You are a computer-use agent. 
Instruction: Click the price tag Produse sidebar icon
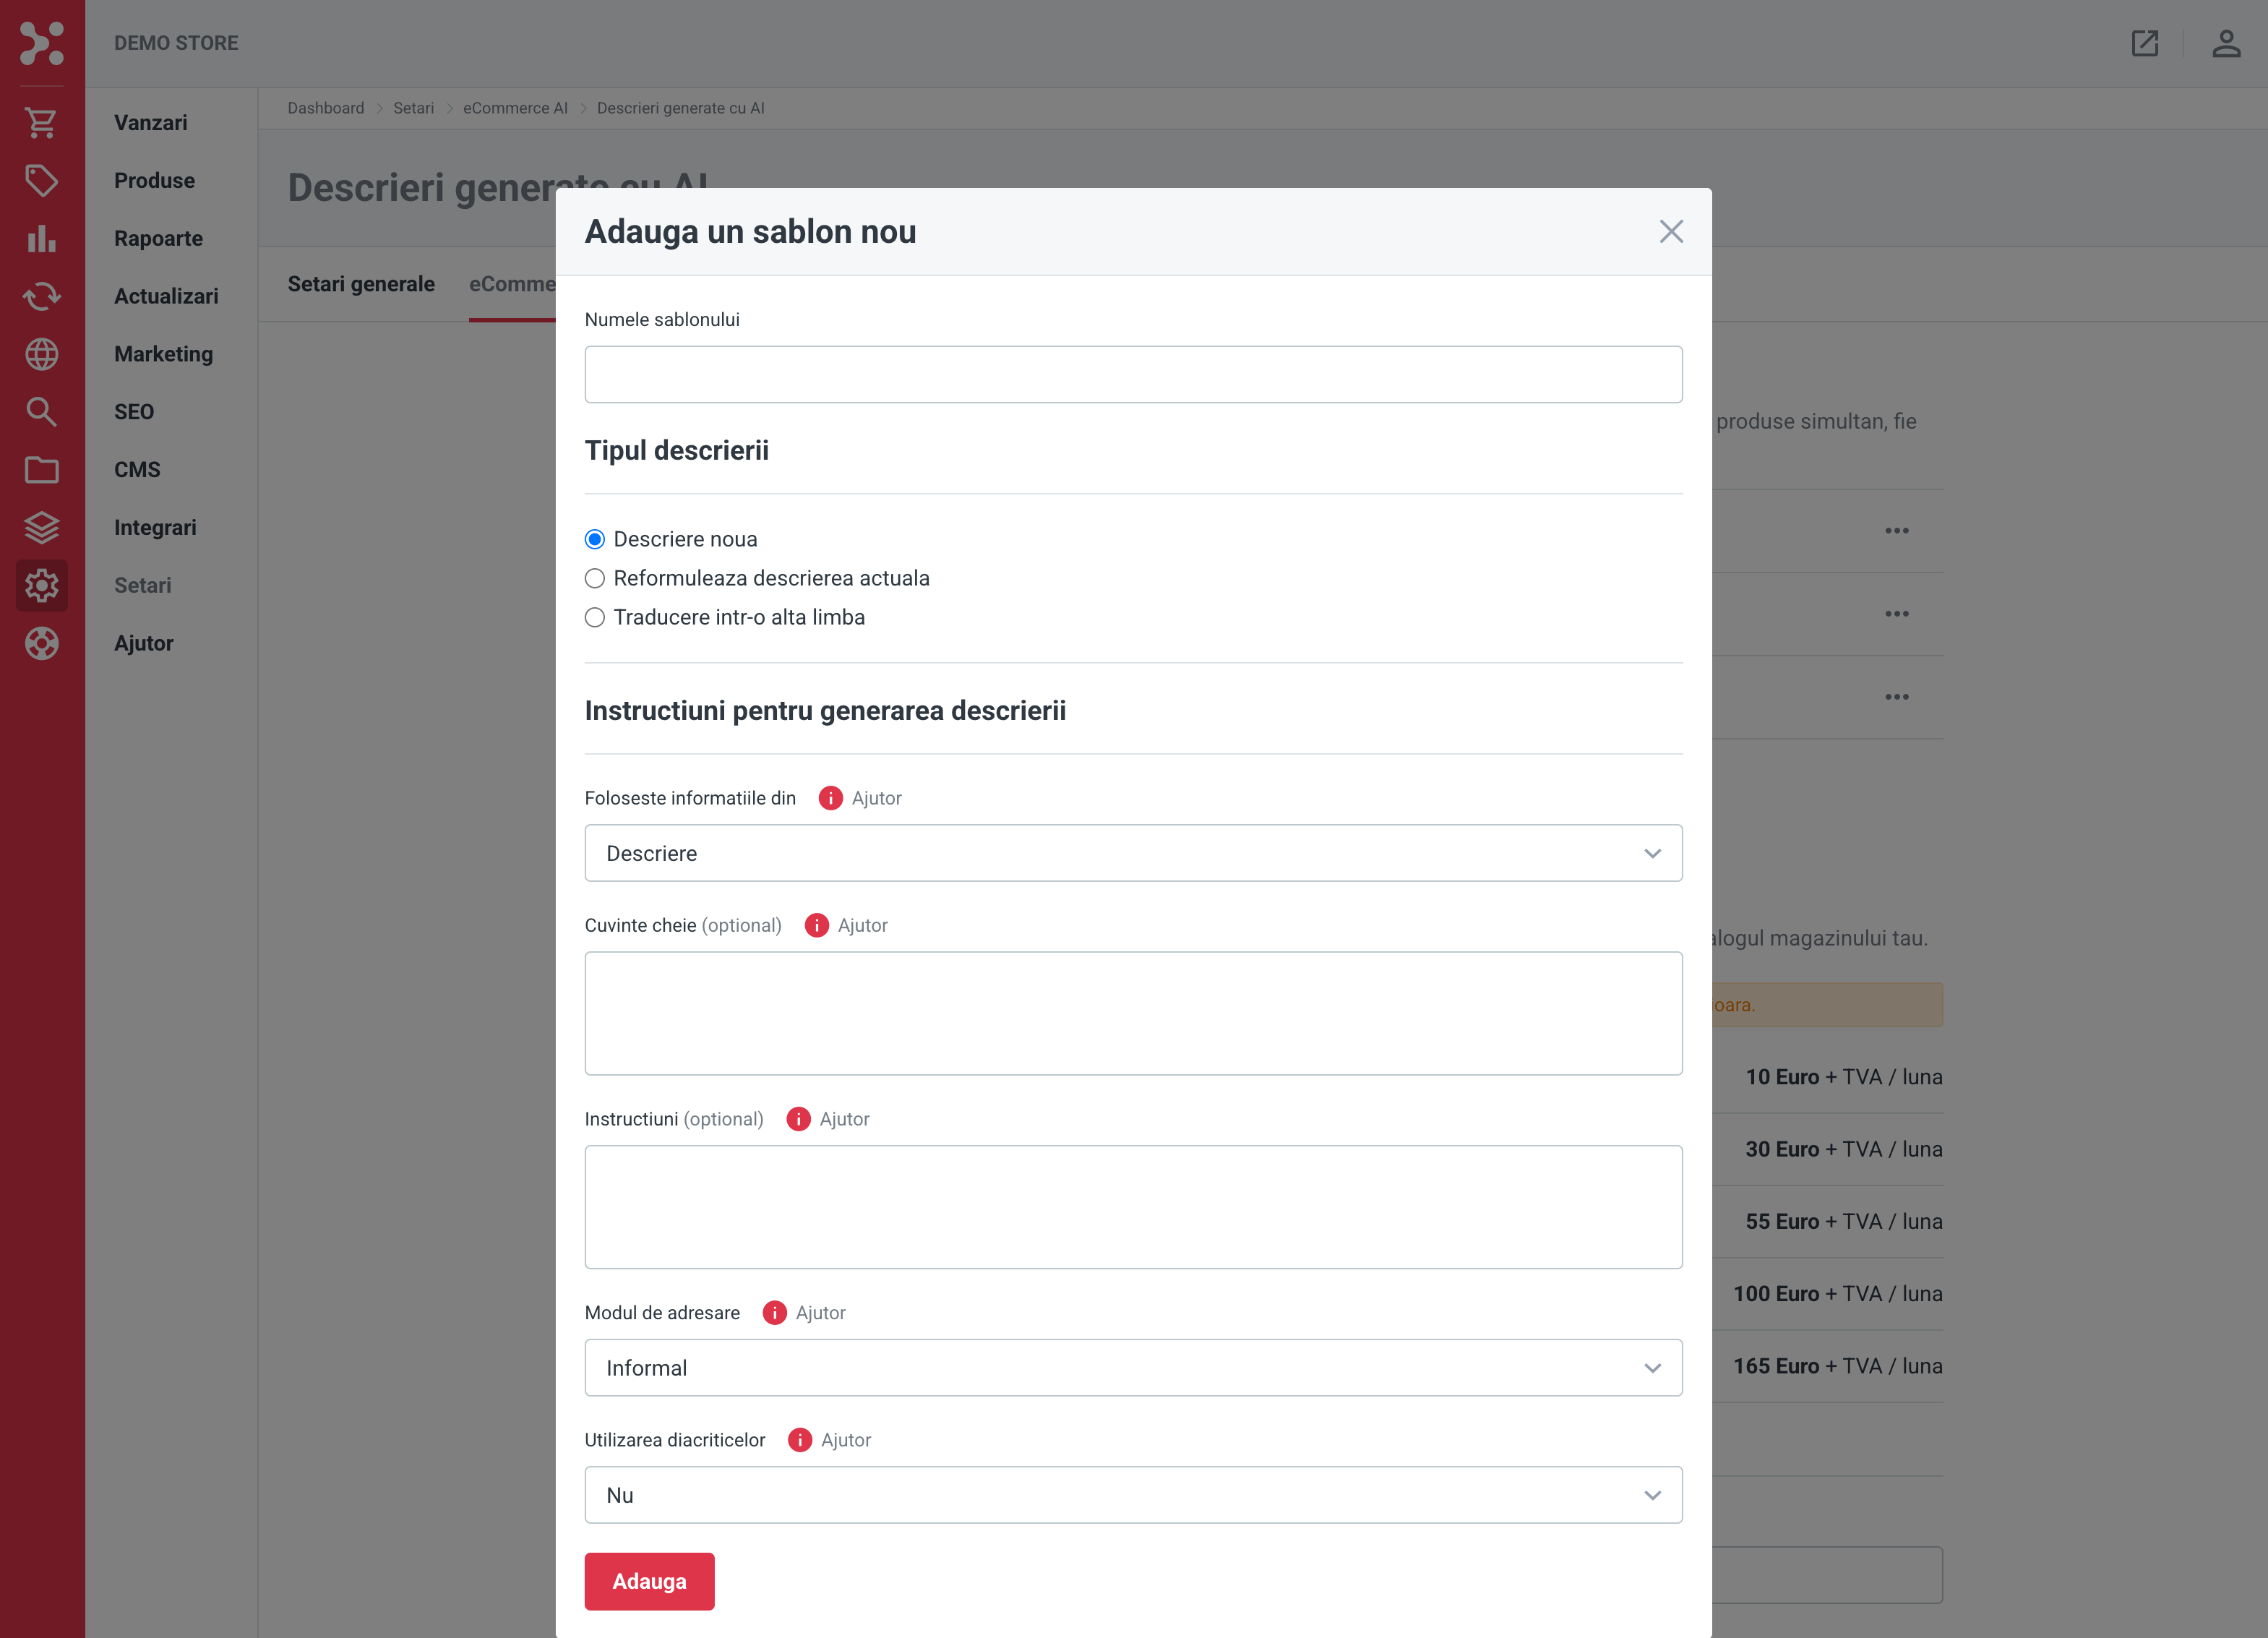[41, 181]
